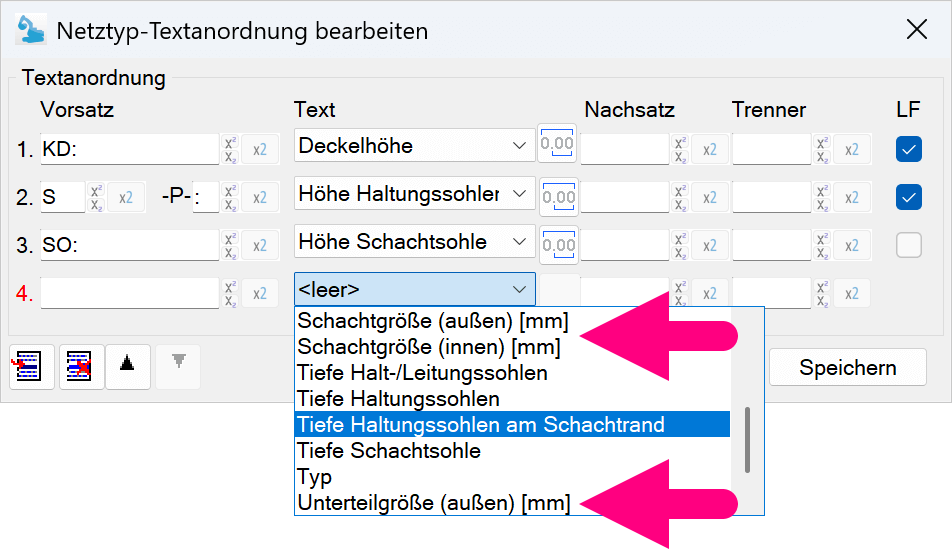Uncheck the LF checkbox in row 2

(908, 197)
